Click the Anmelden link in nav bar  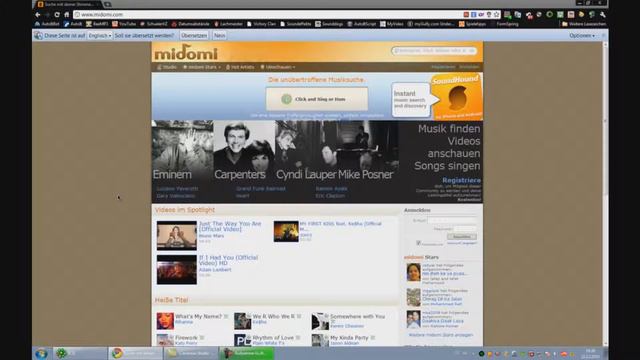point(469,67)
